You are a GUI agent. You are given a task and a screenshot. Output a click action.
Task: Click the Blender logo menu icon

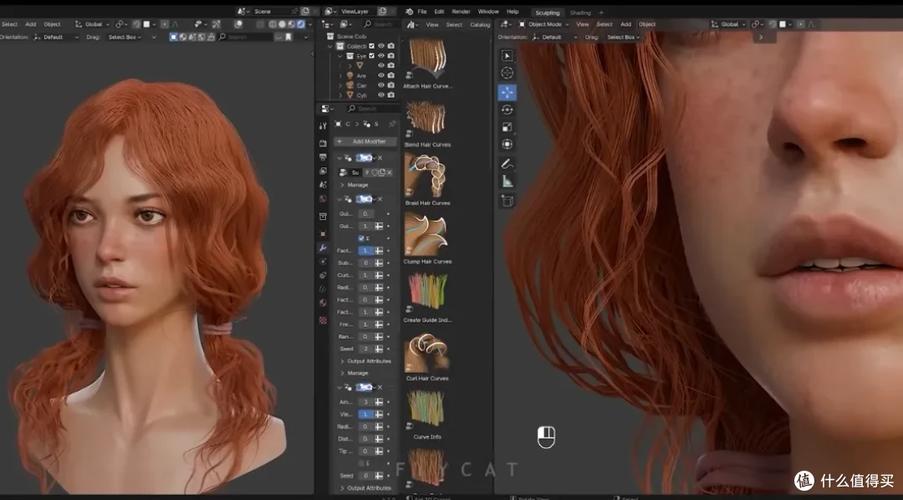coord(408,12)
